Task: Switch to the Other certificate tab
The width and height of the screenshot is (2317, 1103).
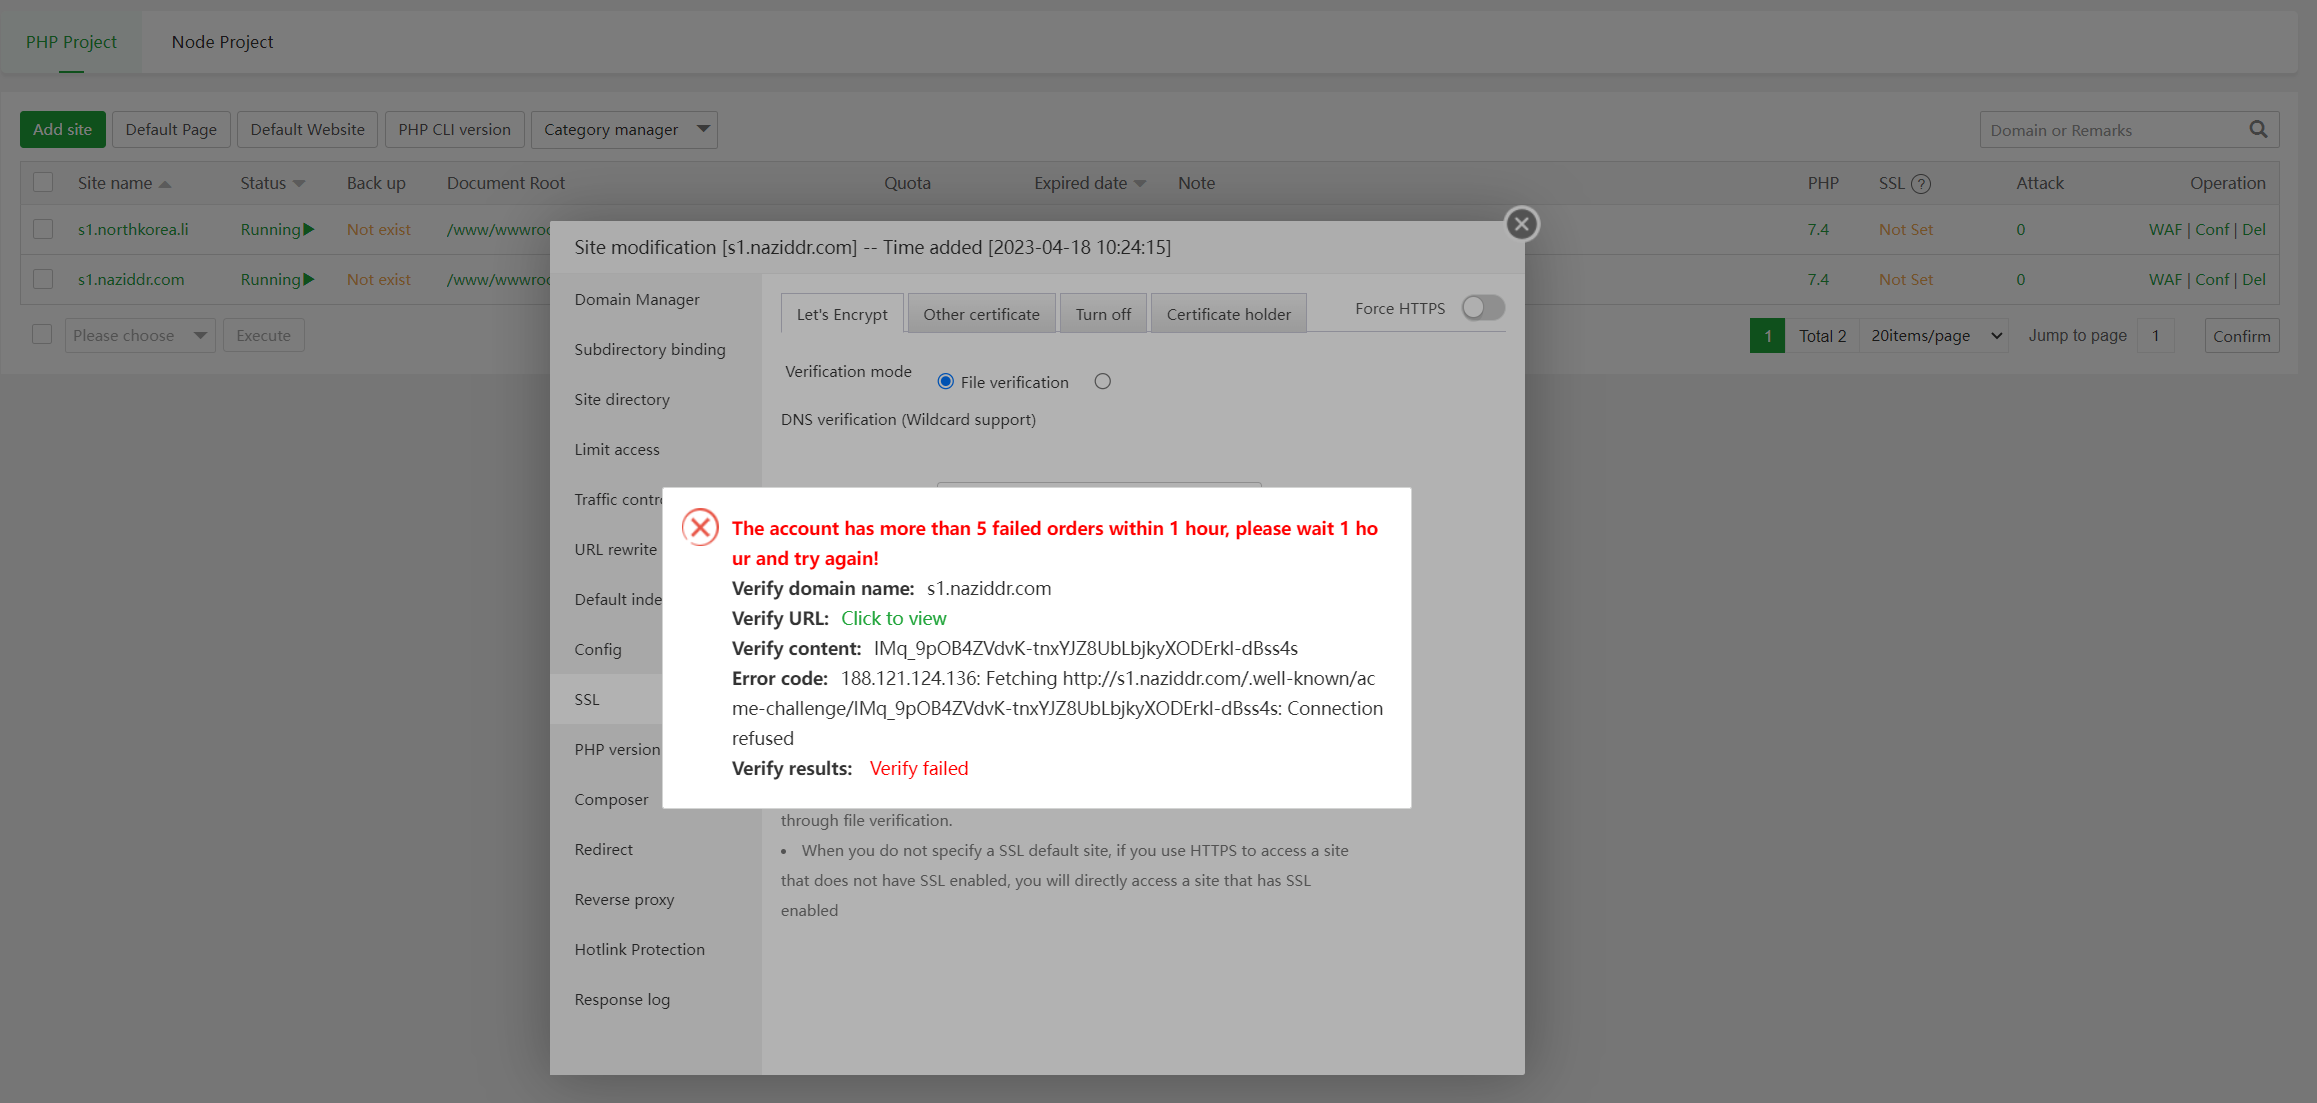Action: tap(981, 314)
